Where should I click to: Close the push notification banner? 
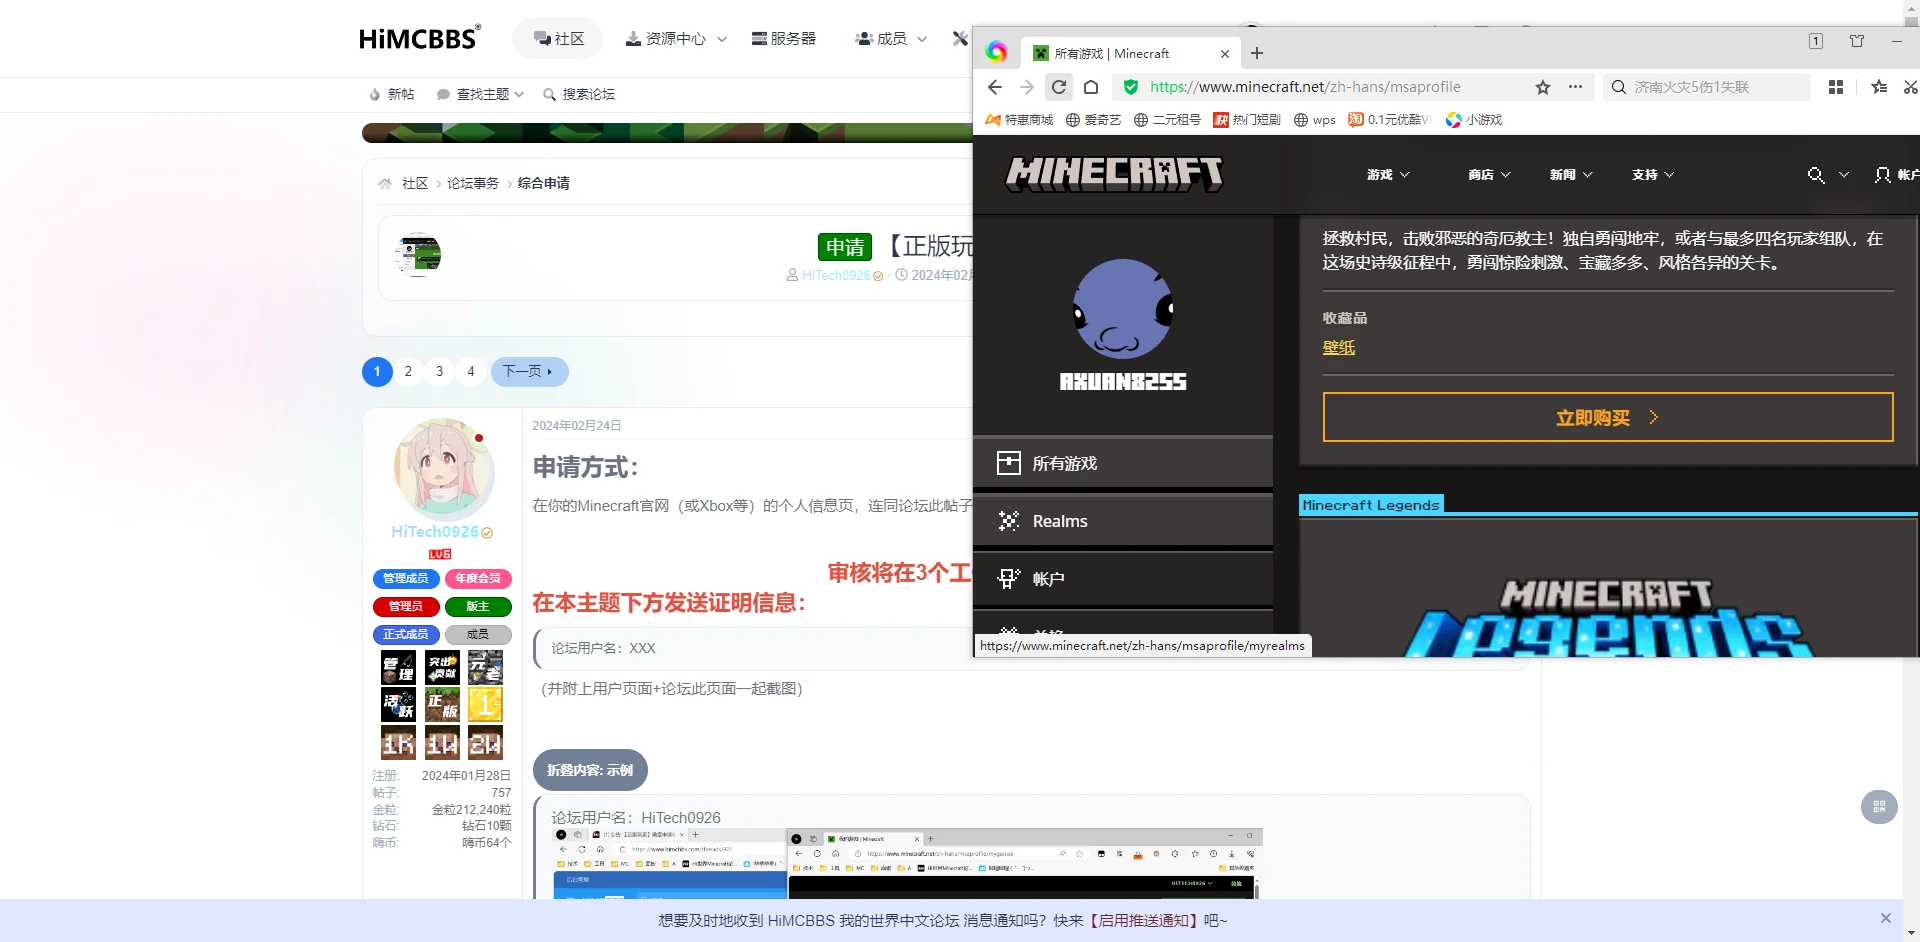[x=1885, y=918]
